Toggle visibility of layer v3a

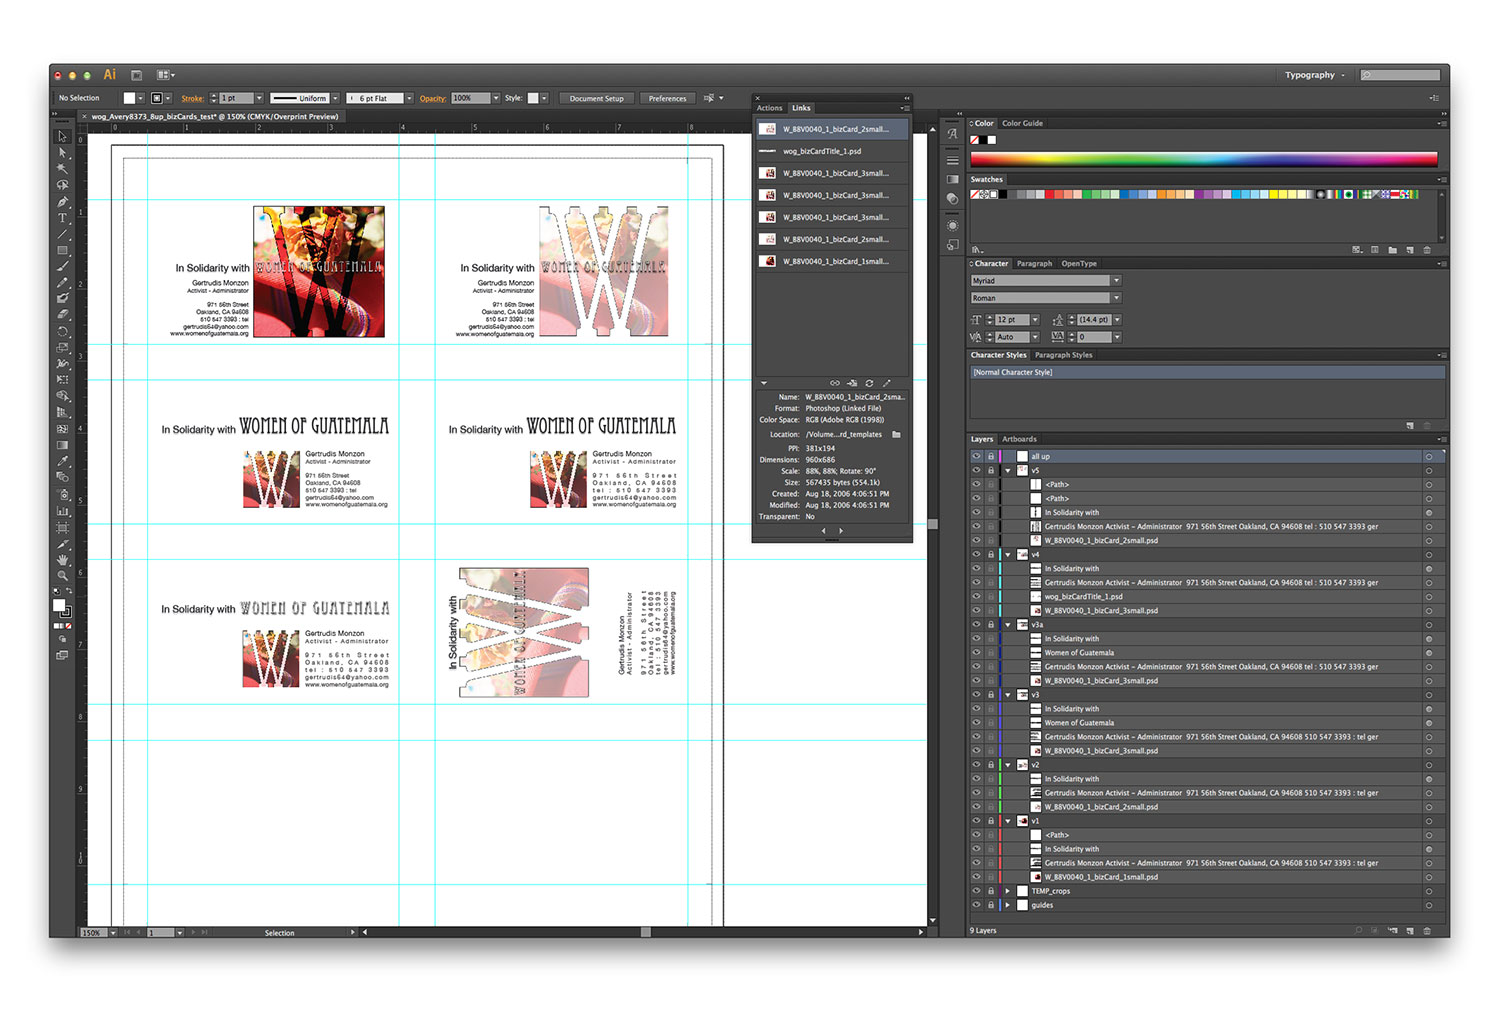pyautogui.click(x=977, y=624)
